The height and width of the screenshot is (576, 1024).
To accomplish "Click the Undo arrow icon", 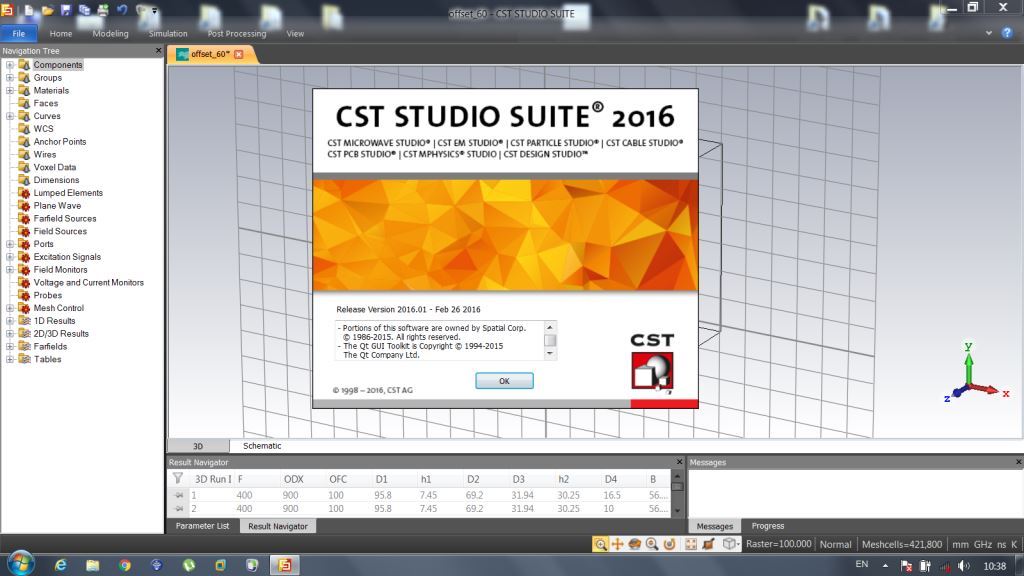I will (x=122, y=10).
